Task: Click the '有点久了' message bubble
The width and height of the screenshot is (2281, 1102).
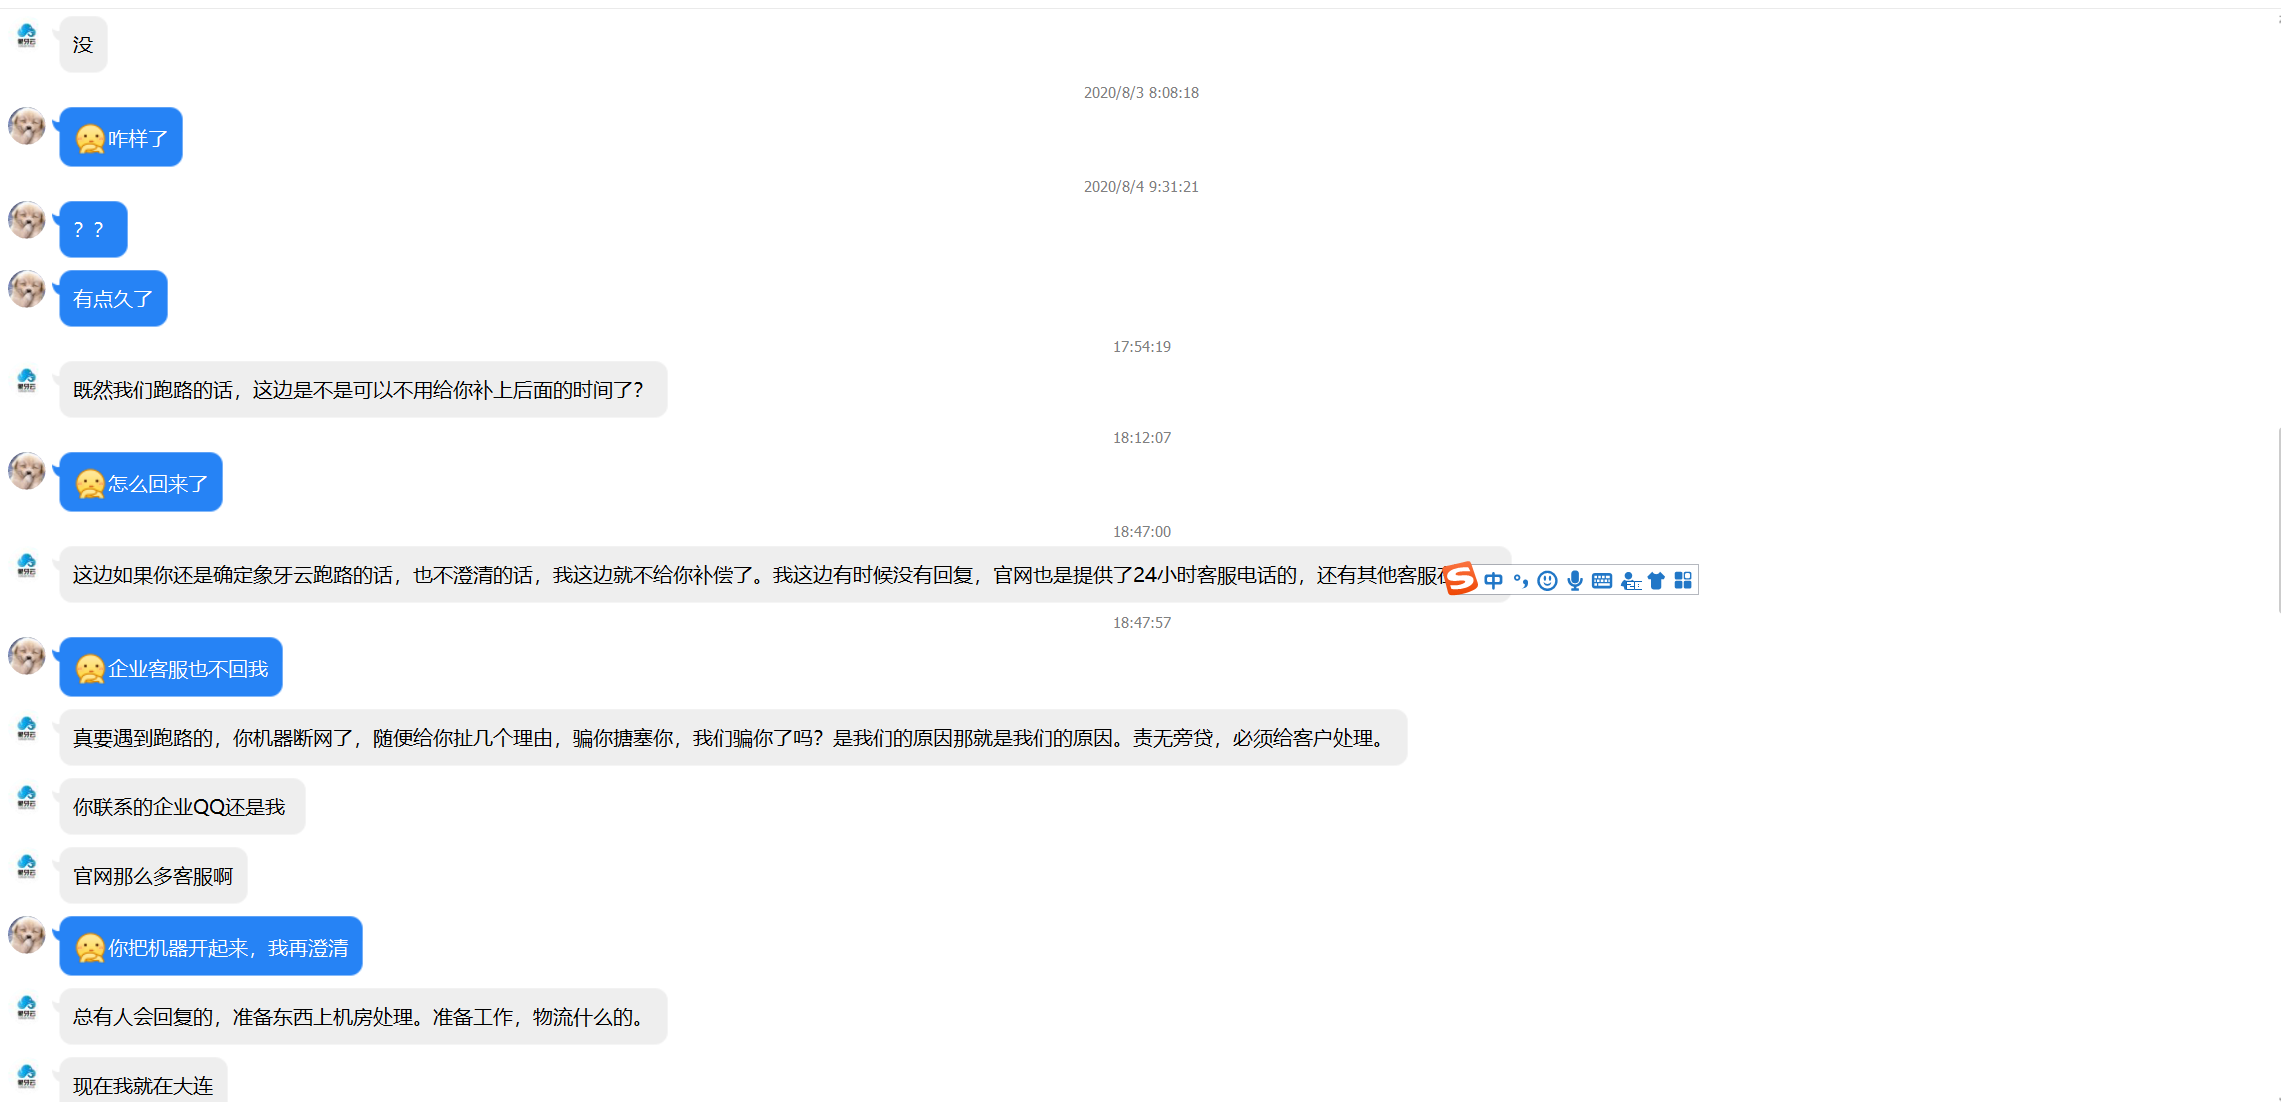Action: [113, 299]
